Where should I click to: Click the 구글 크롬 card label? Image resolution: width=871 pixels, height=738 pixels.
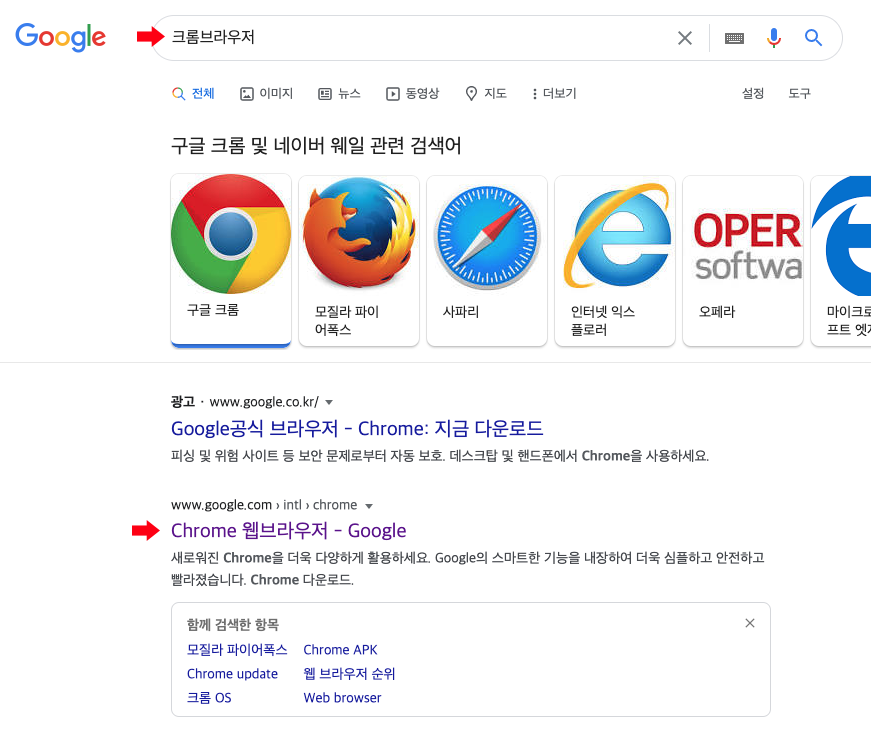(x=213, y=310)
